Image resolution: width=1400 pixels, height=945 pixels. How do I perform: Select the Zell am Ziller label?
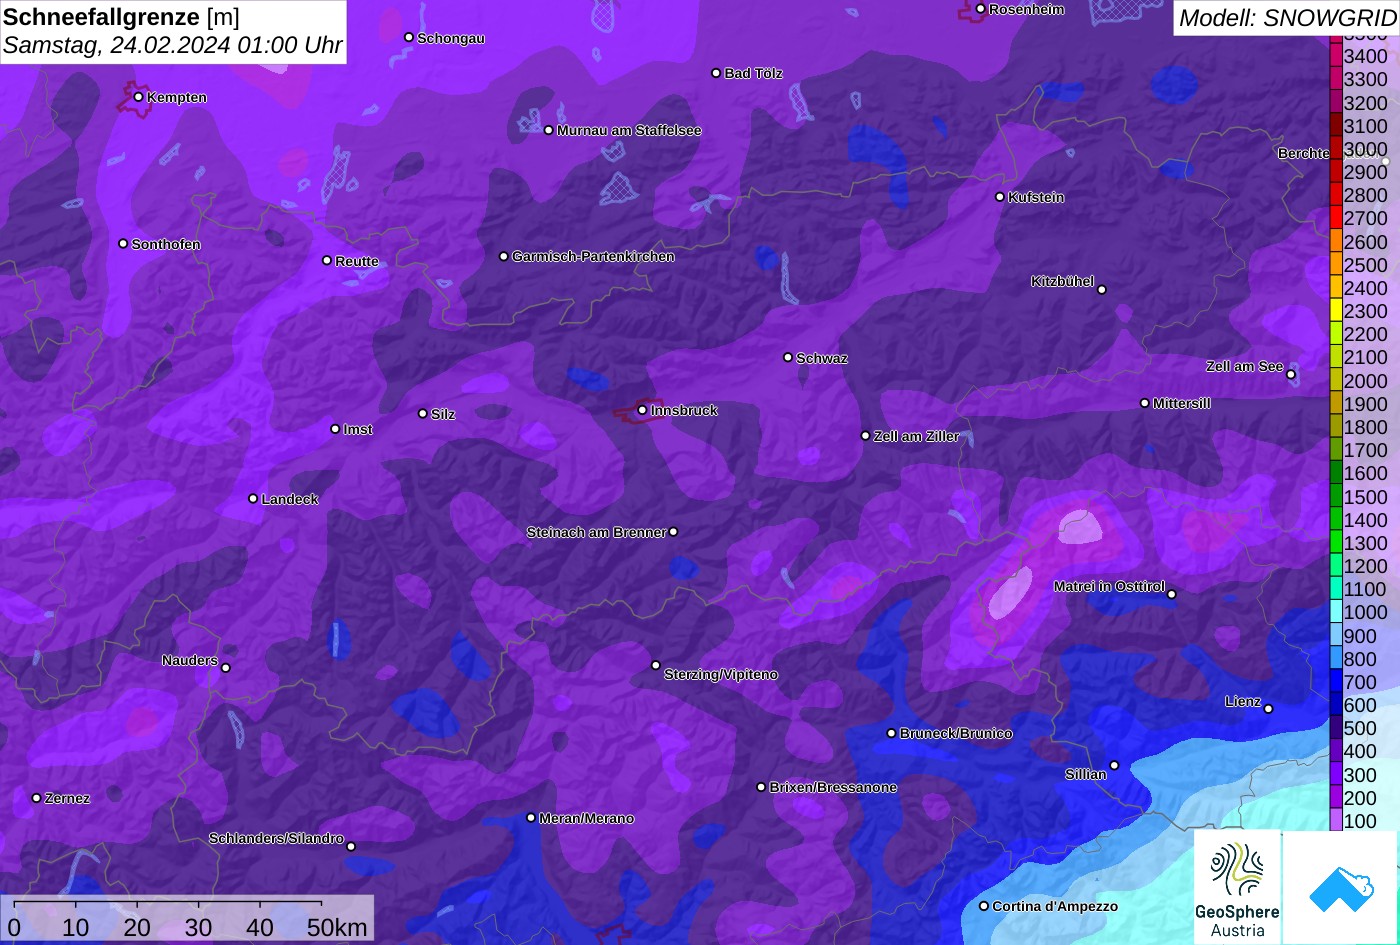(916, 437)
